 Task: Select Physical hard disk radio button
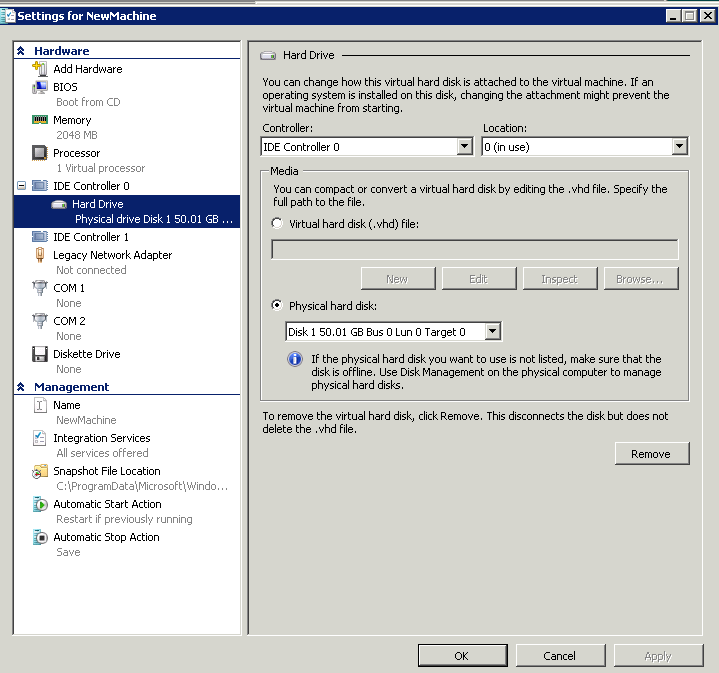(277, 305)
